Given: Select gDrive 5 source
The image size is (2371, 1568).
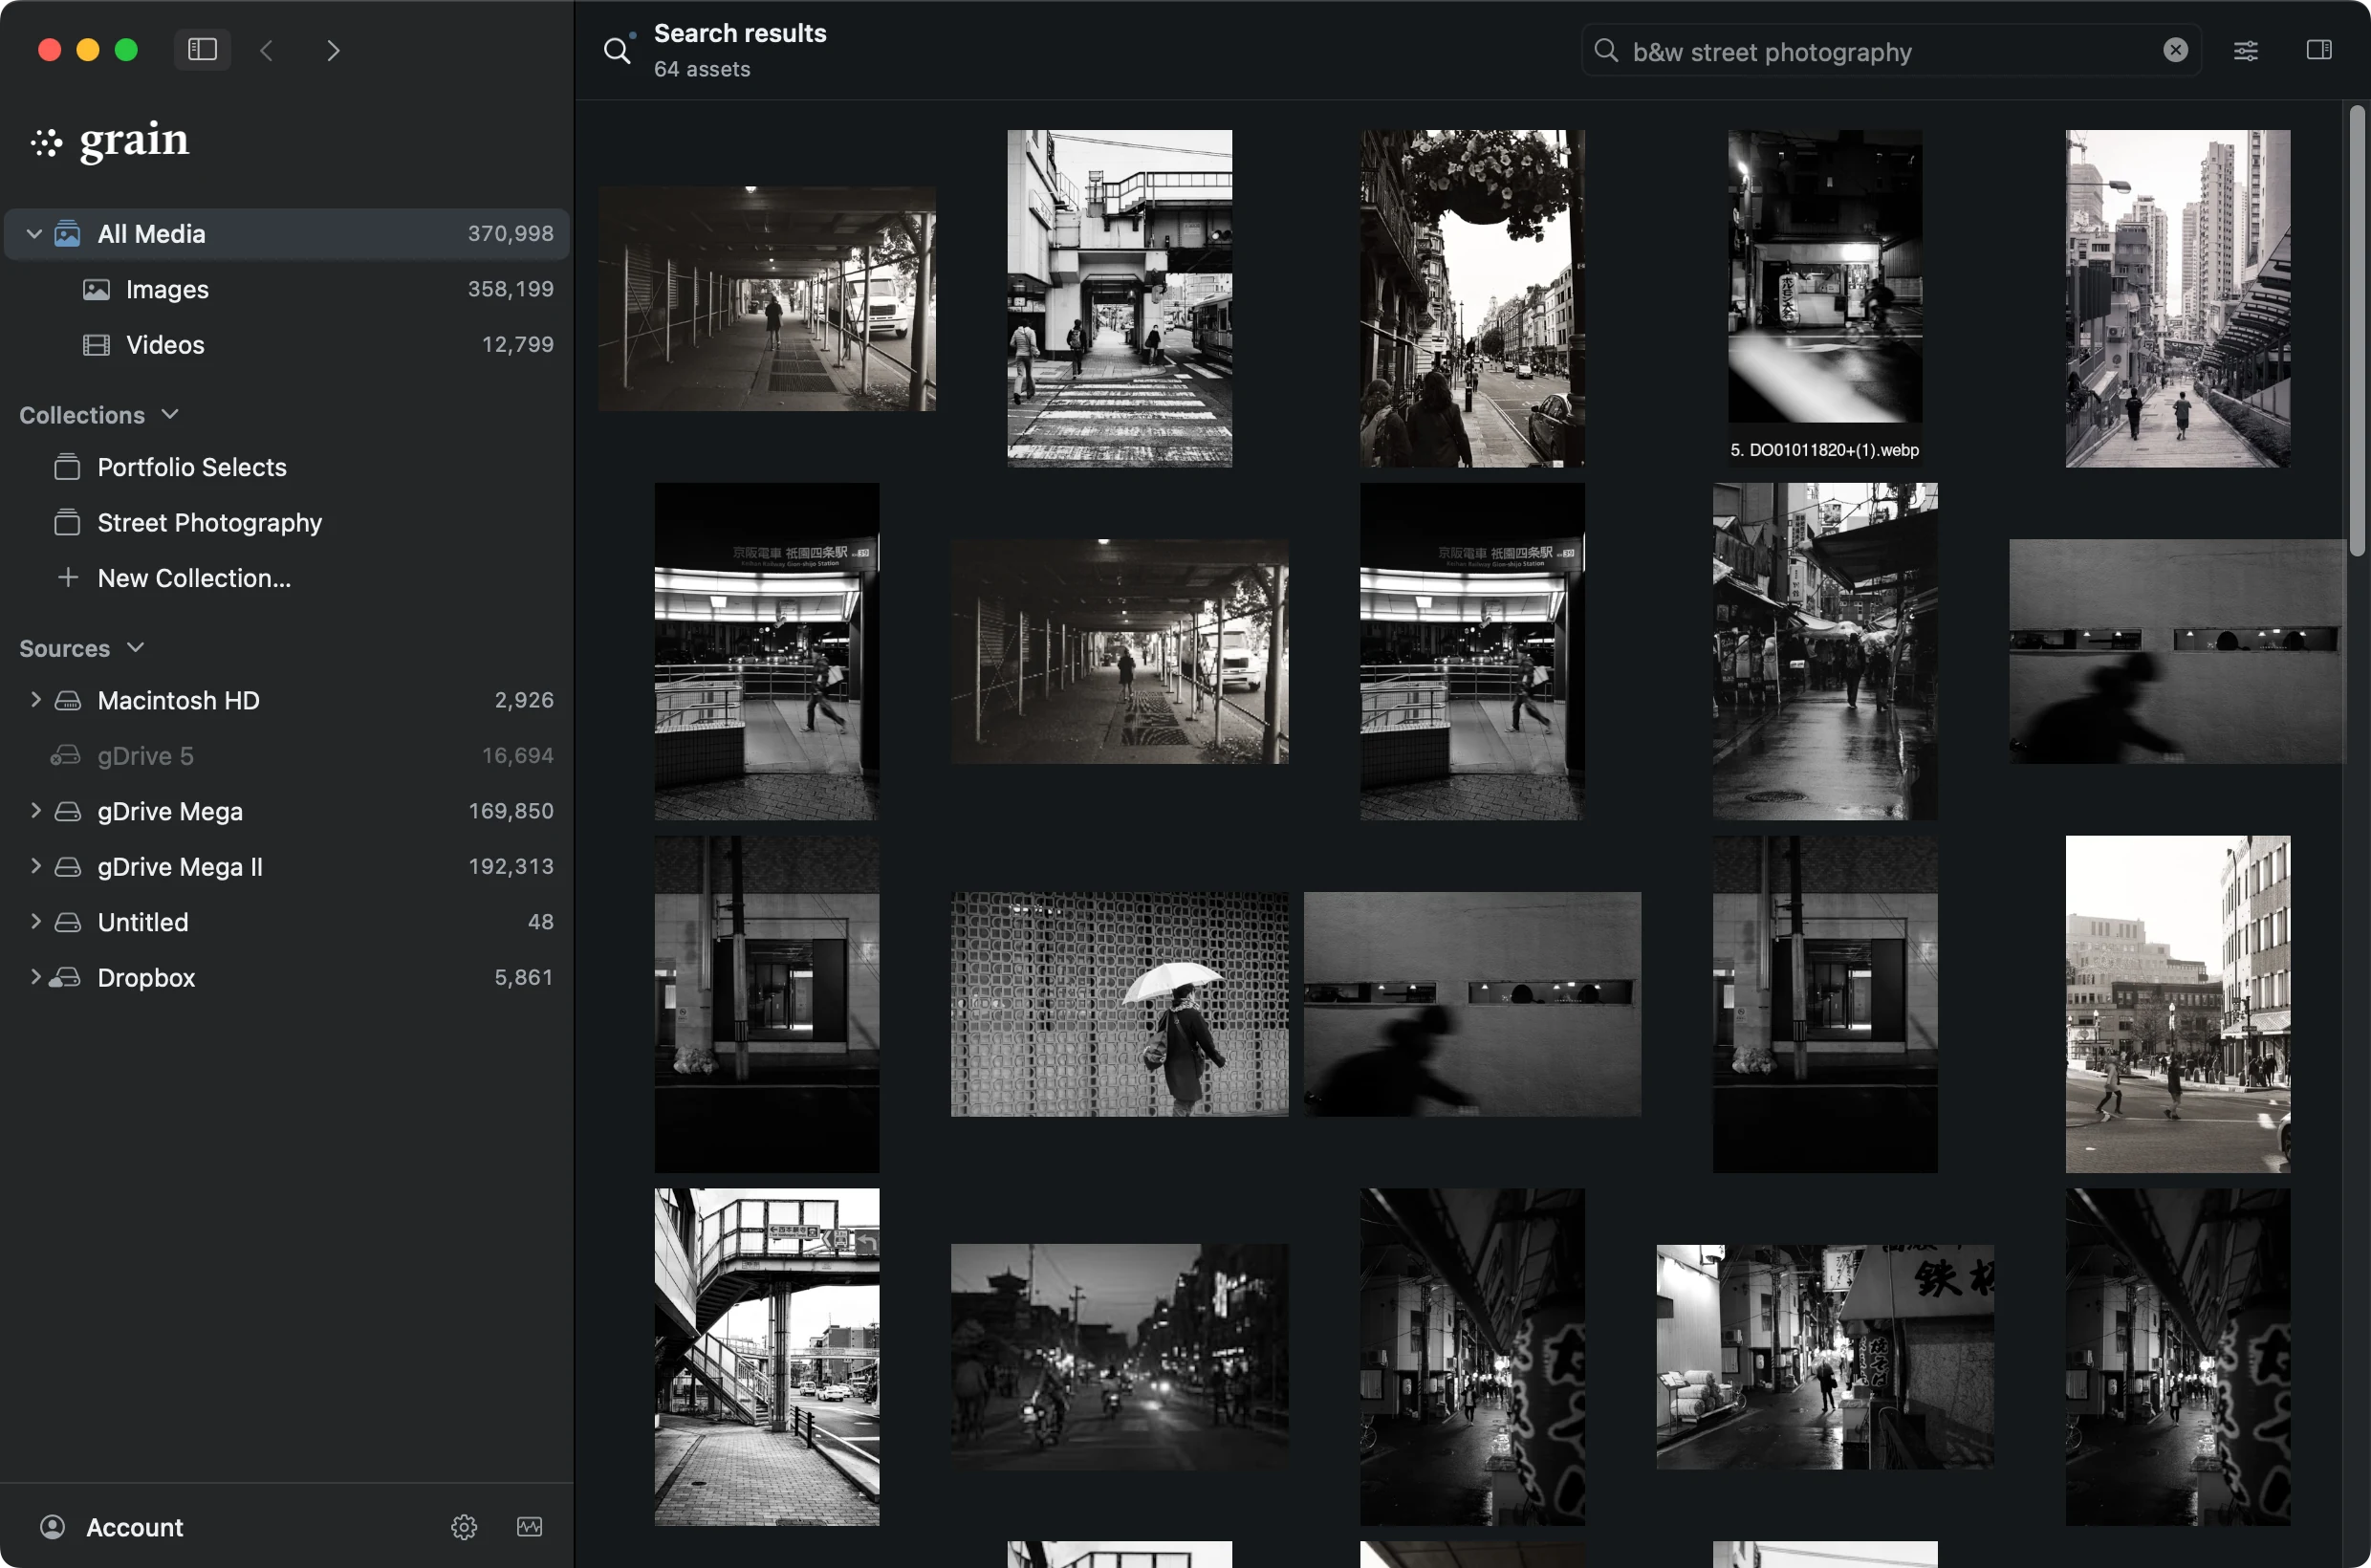Looking at the screenshot, I should [x=287, y=756].
